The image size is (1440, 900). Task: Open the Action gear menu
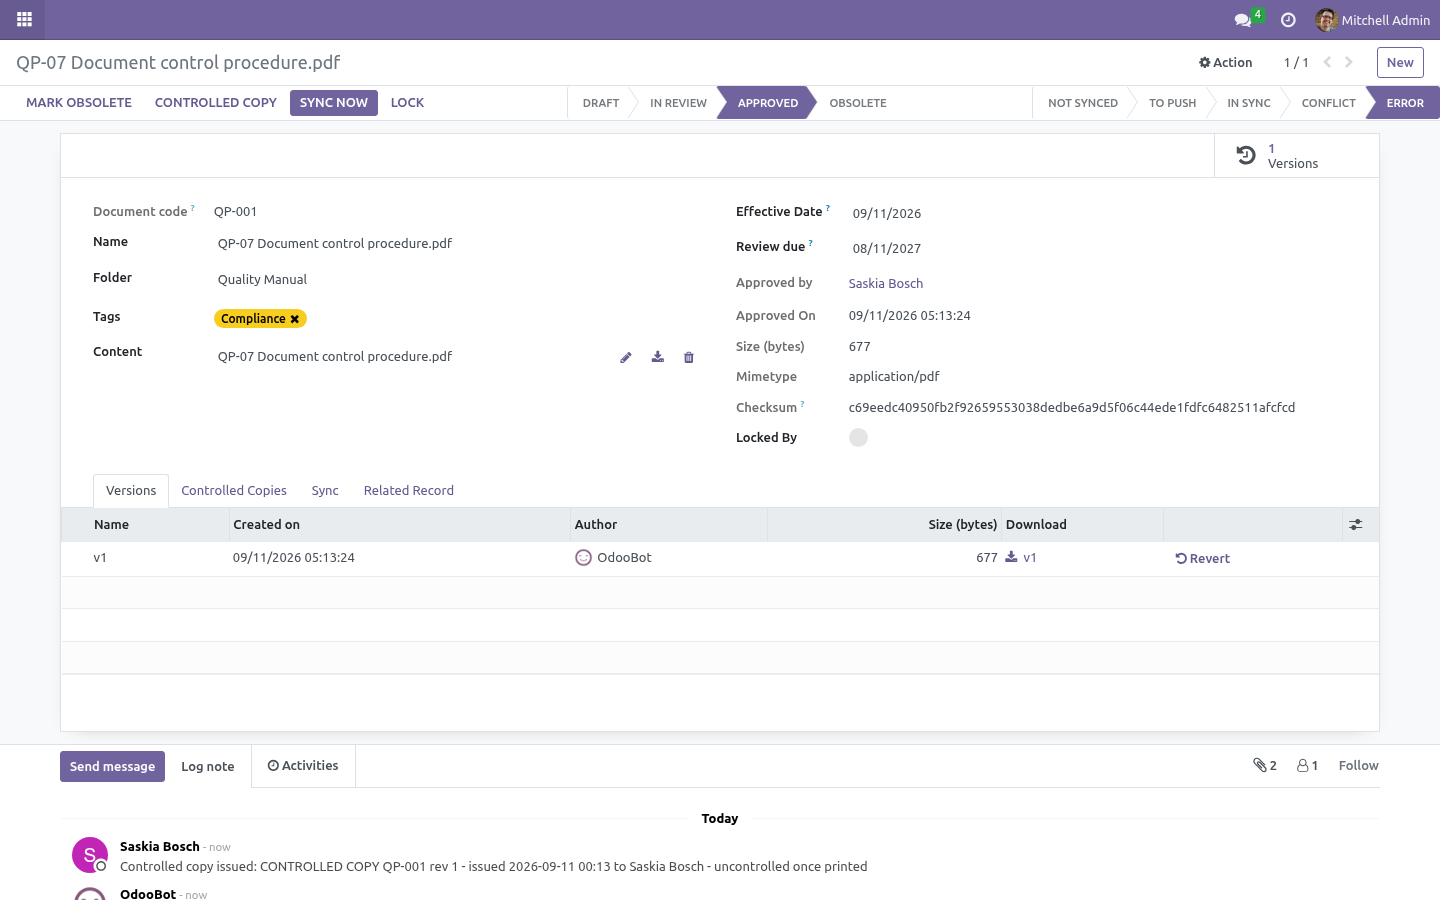1225,62
